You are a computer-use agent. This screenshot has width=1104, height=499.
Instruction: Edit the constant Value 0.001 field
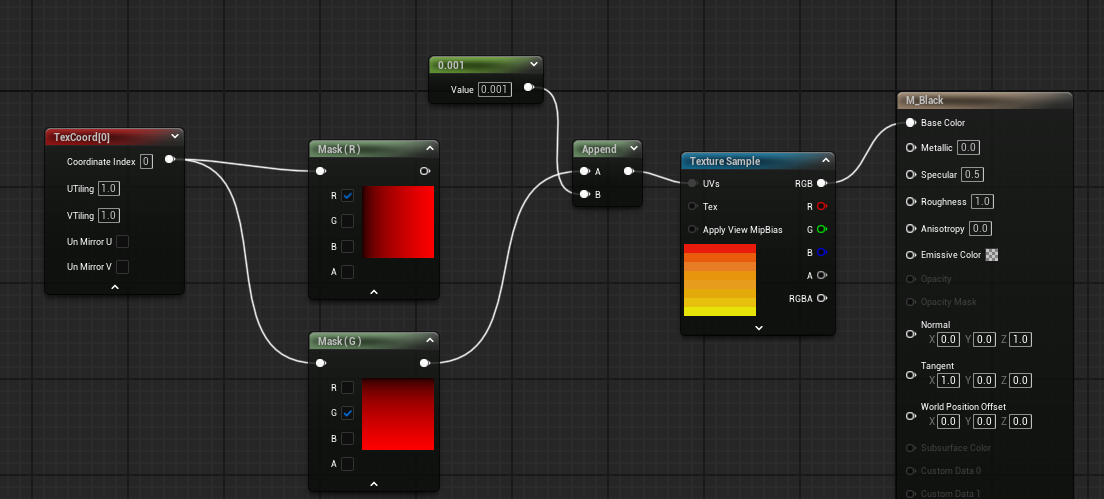click(x=495, y=89)
